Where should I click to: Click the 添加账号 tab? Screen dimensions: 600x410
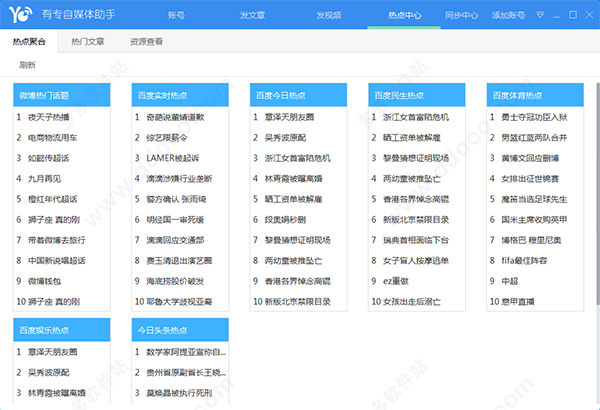pos(508,15)
